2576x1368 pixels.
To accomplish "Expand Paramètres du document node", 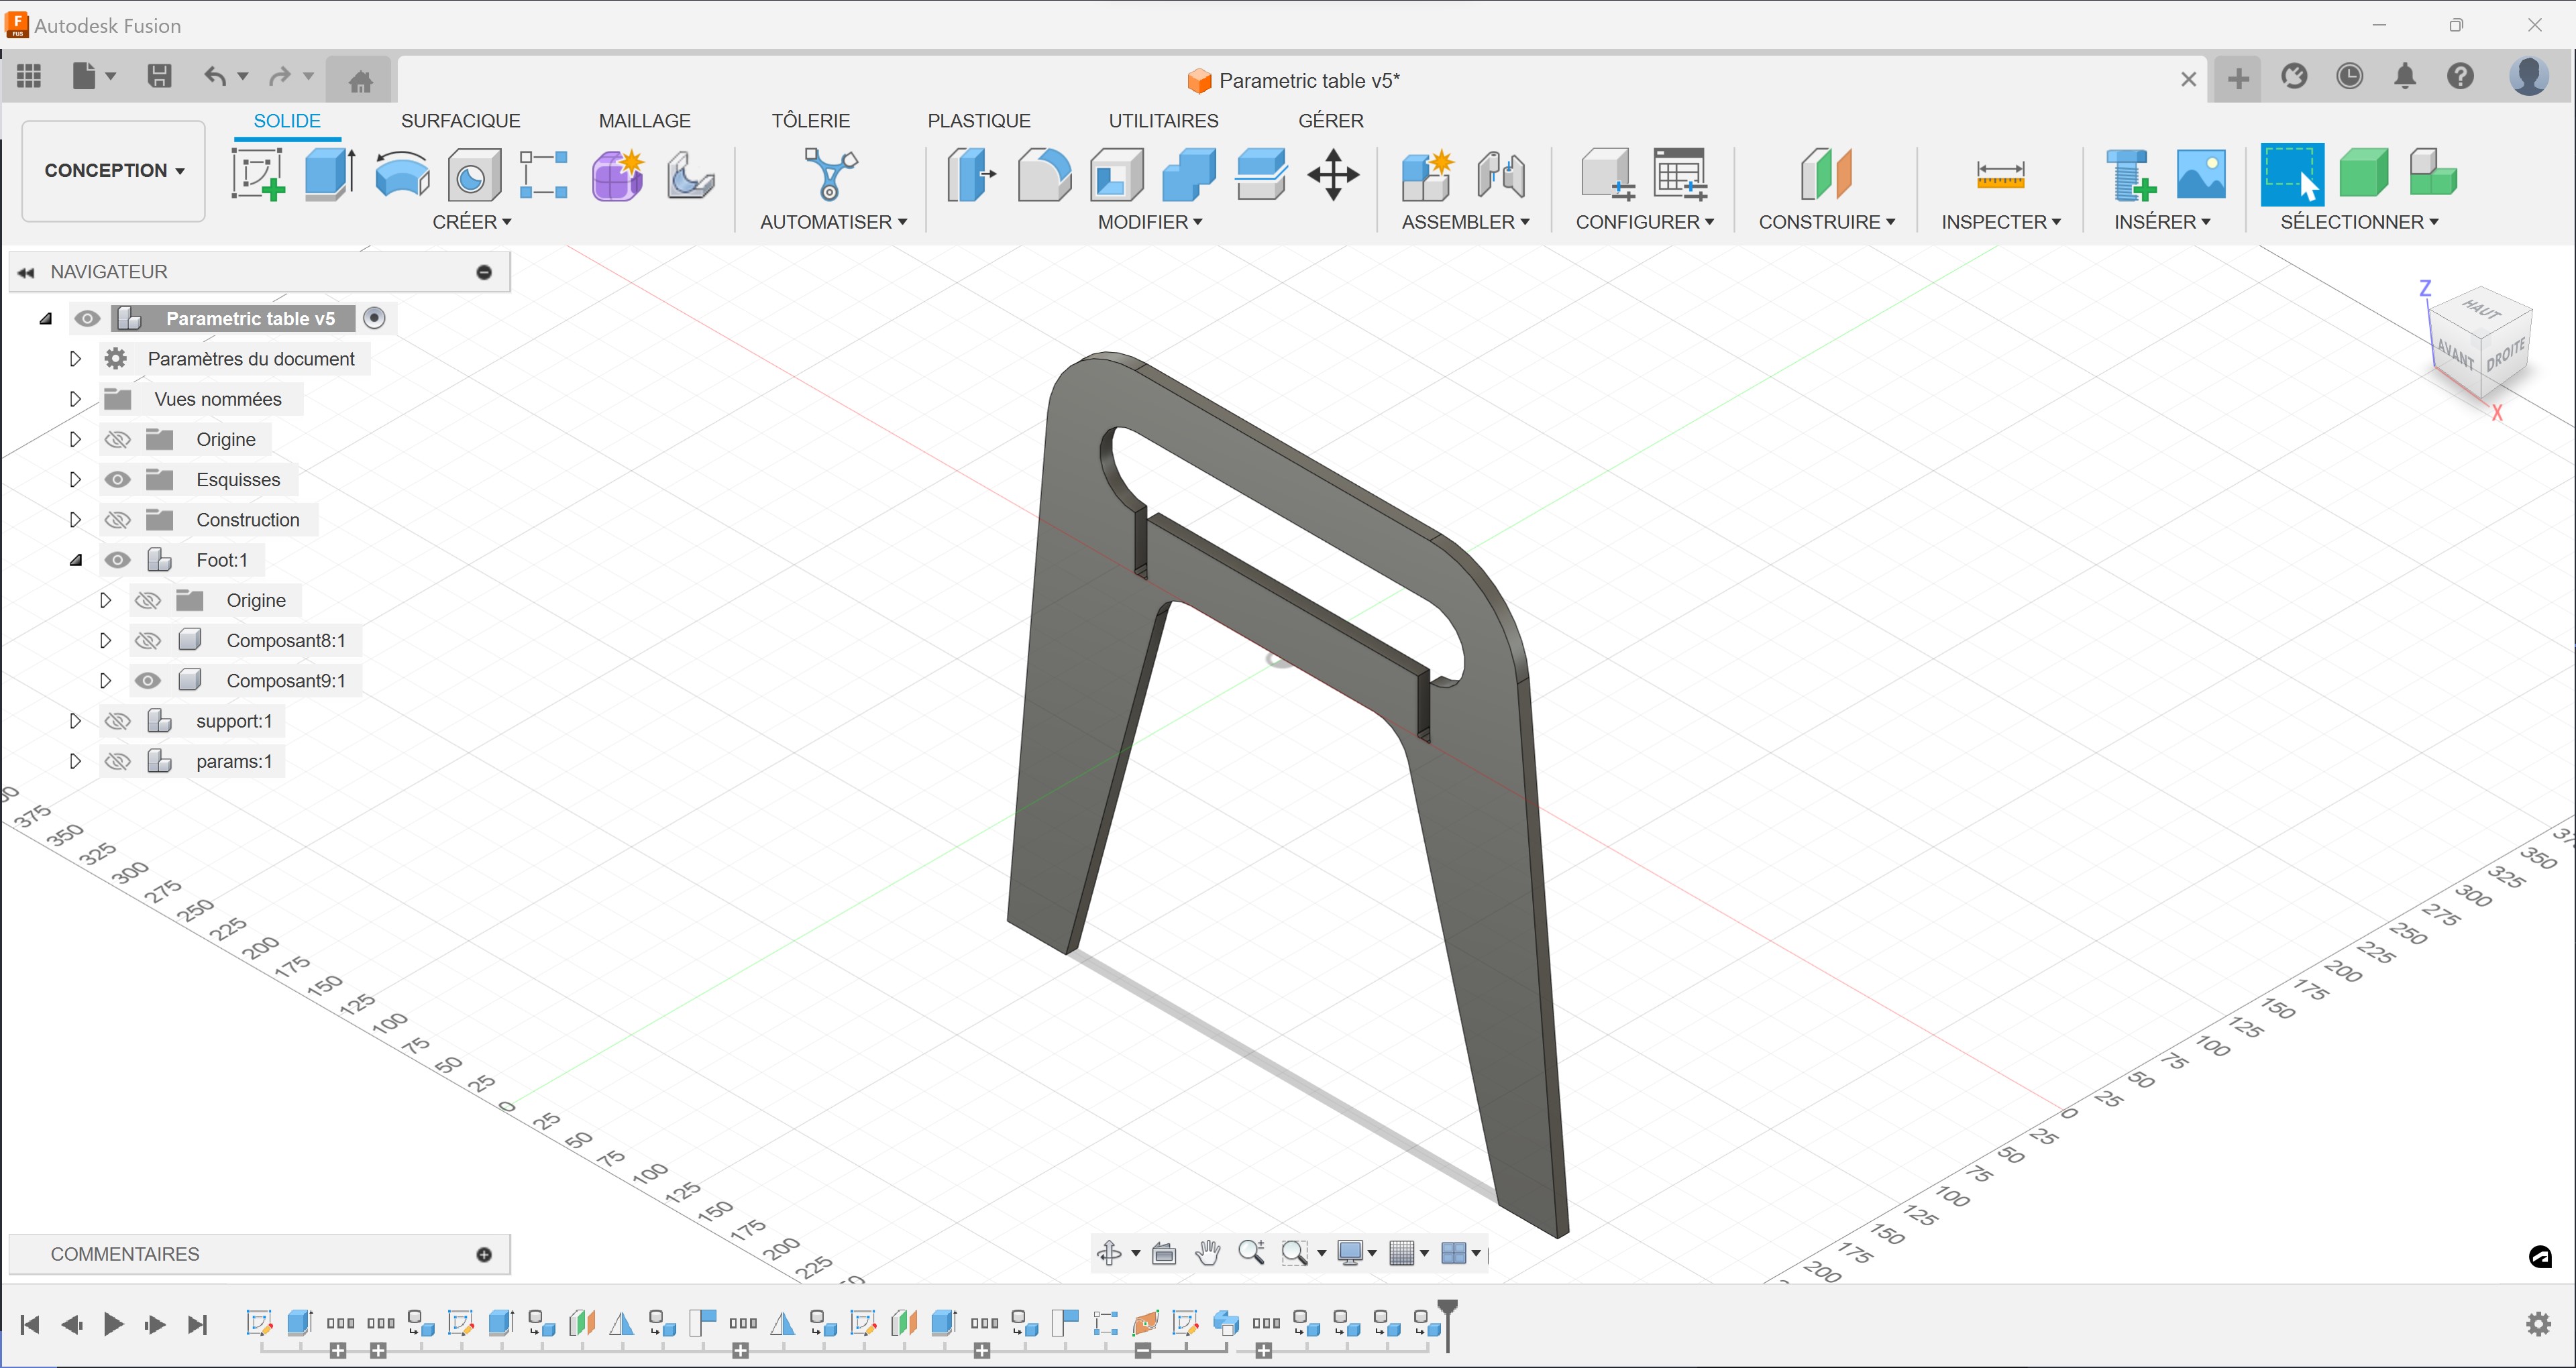I will click(x=75, y=358).
